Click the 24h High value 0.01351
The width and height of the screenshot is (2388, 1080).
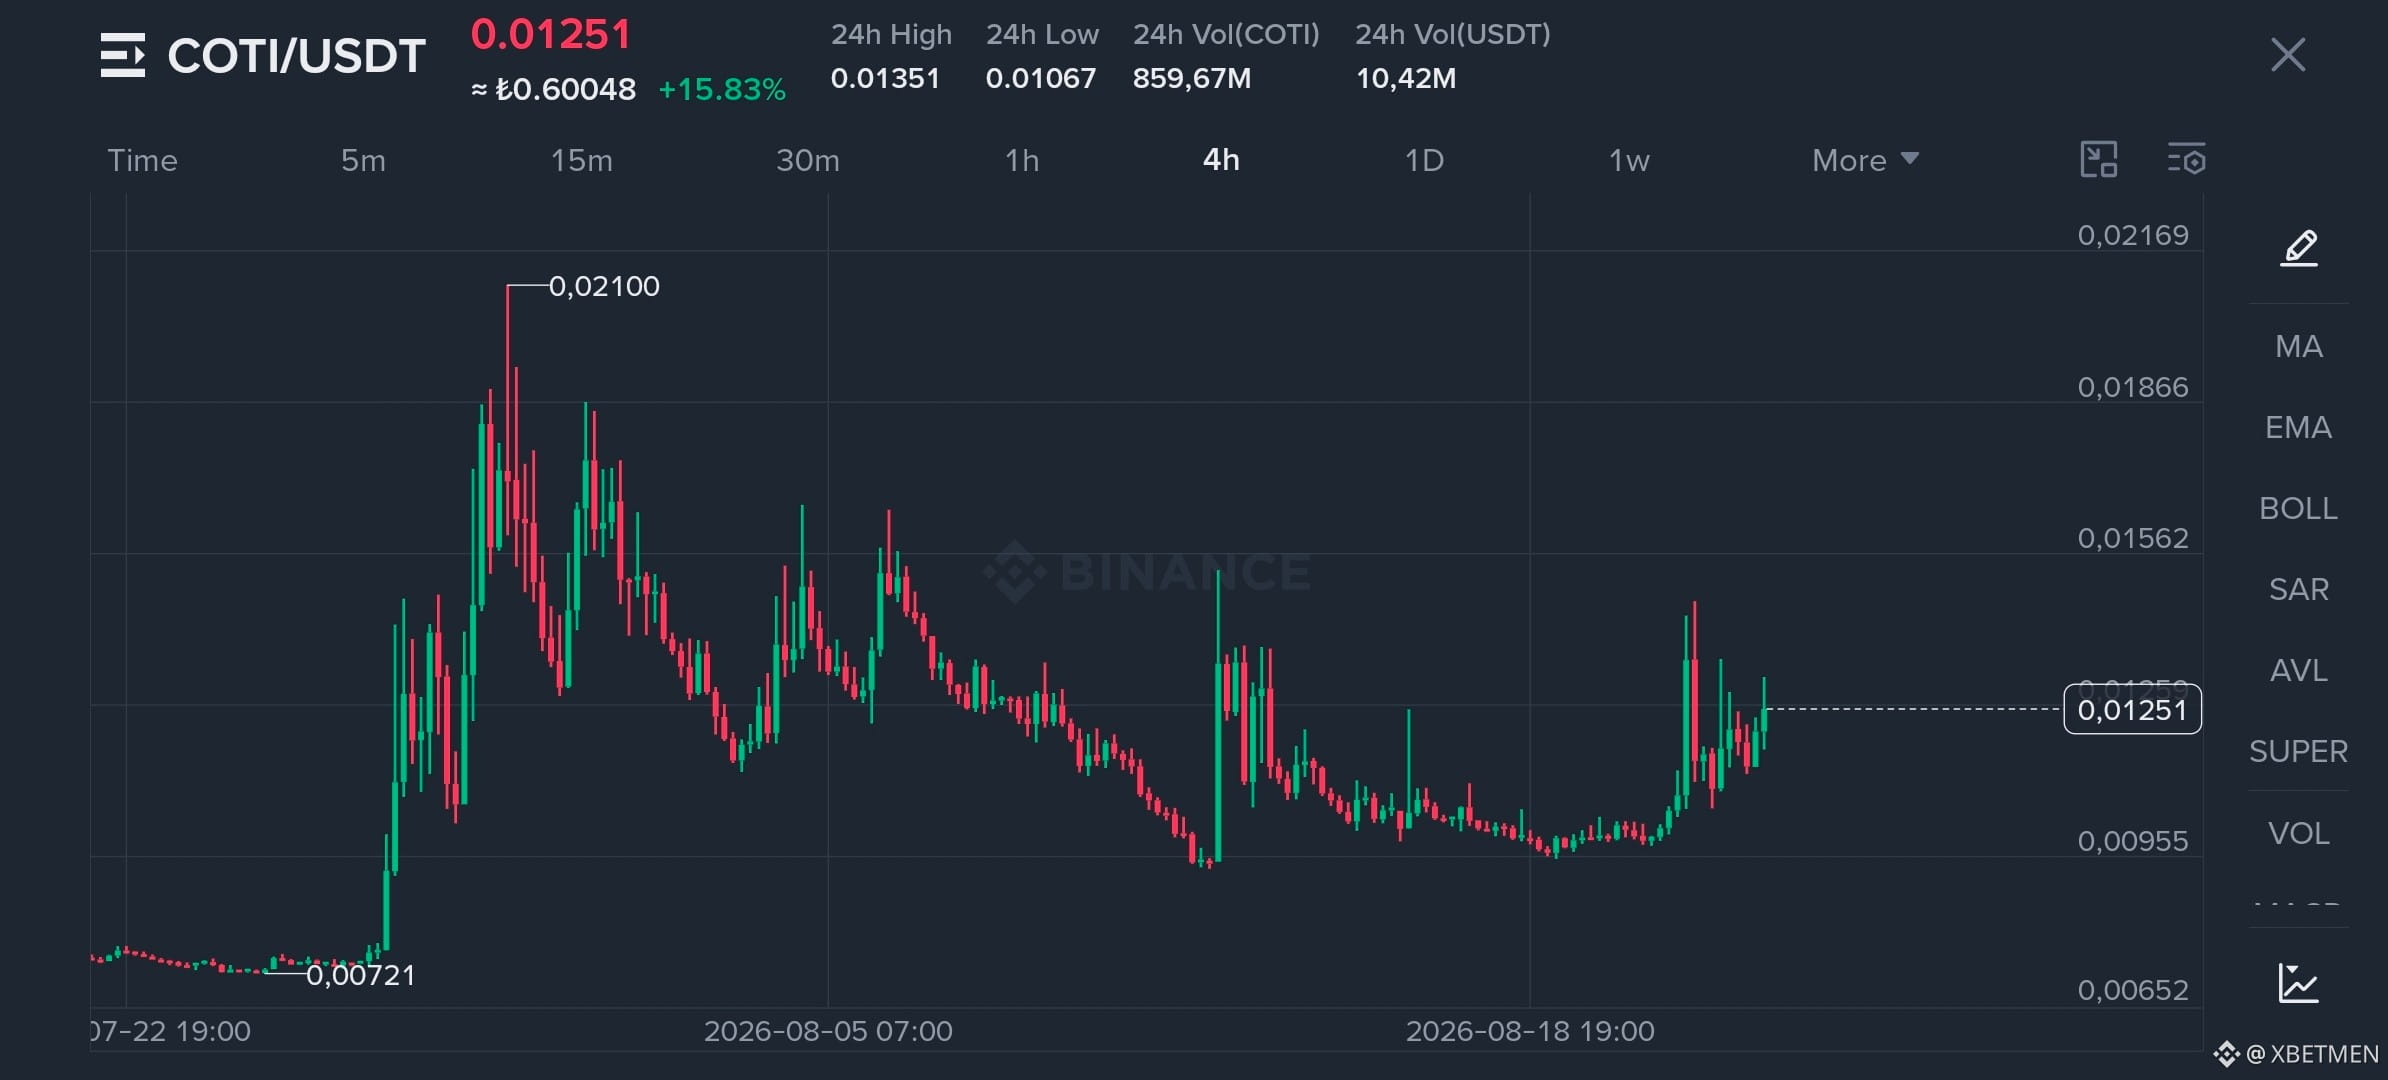(885, 78)
